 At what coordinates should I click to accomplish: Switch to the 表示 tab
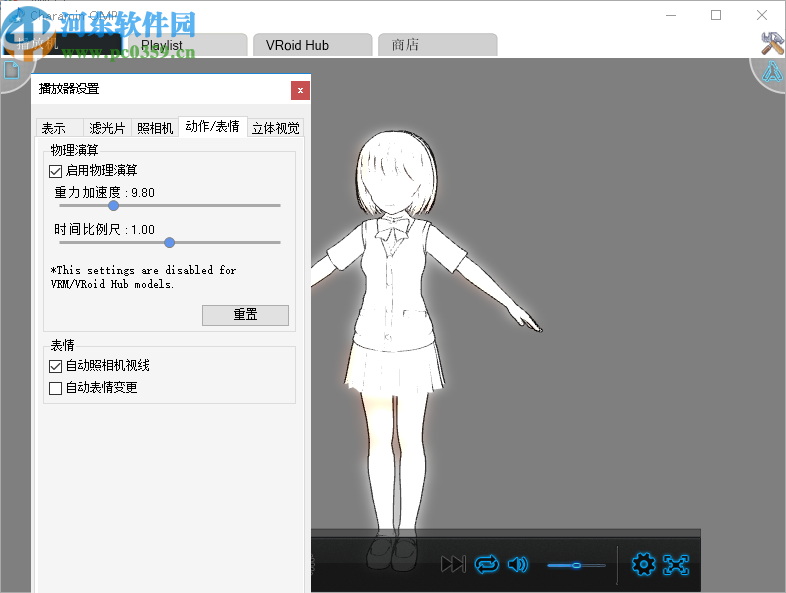pyautogui.click(x=60, y=128)
